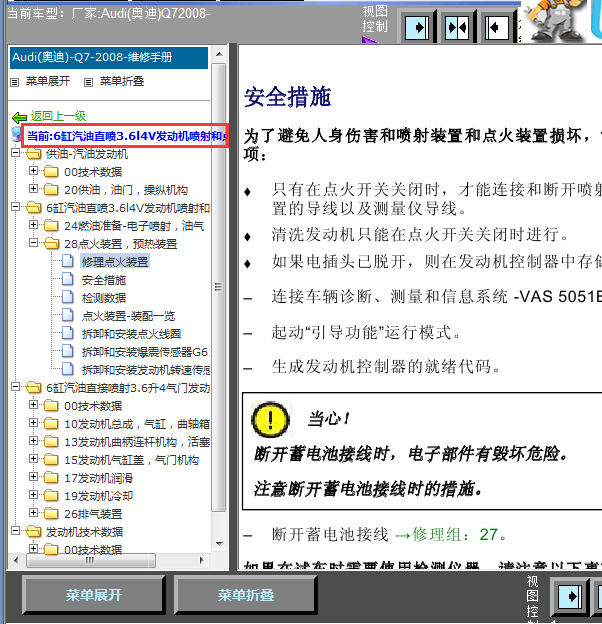
Task: Click the 19发动机冷却 folder label
Action: pyautogui.click(x=98, y=496)
